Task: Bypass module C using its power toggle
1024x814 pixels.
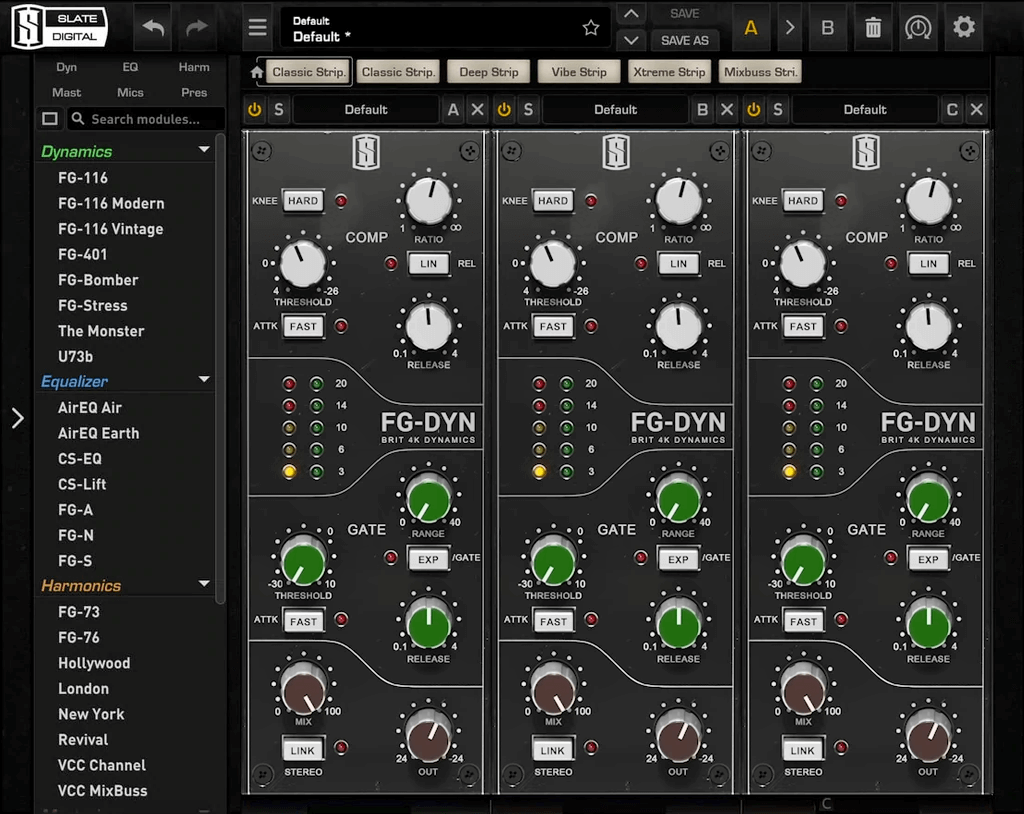Action: pyautogui.click(x=755, y=109)
